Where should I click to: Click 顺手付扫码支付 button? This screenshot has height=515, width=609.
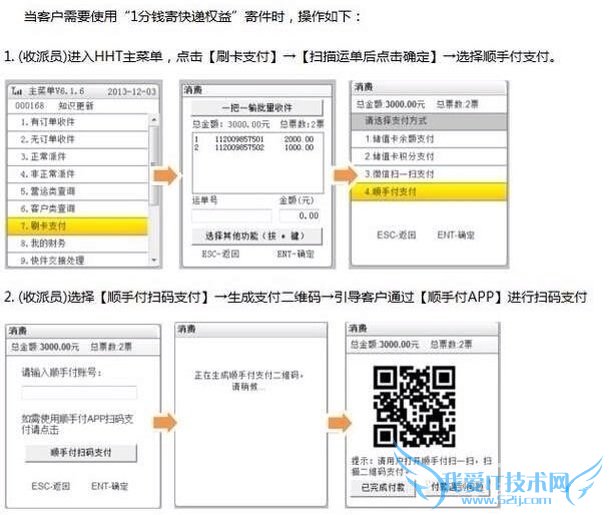[x=81, y=452]
